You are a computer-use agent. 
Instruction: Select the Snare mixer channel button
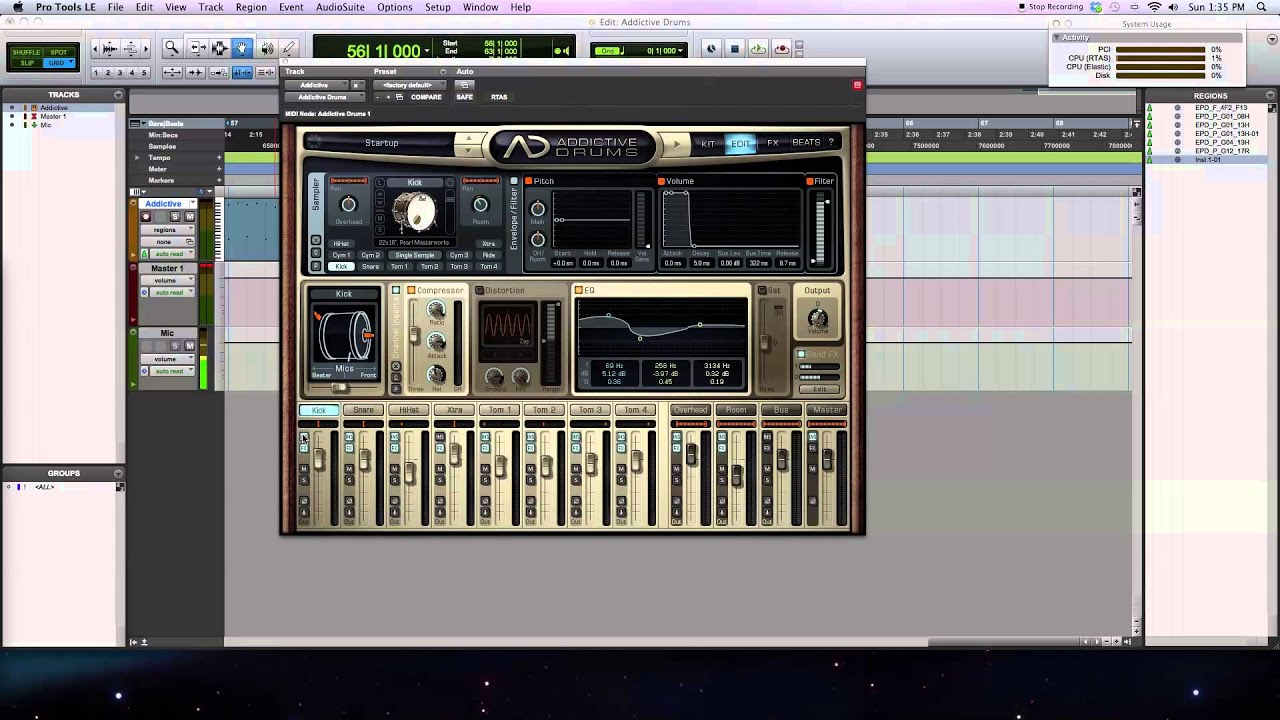click(364, 410)
